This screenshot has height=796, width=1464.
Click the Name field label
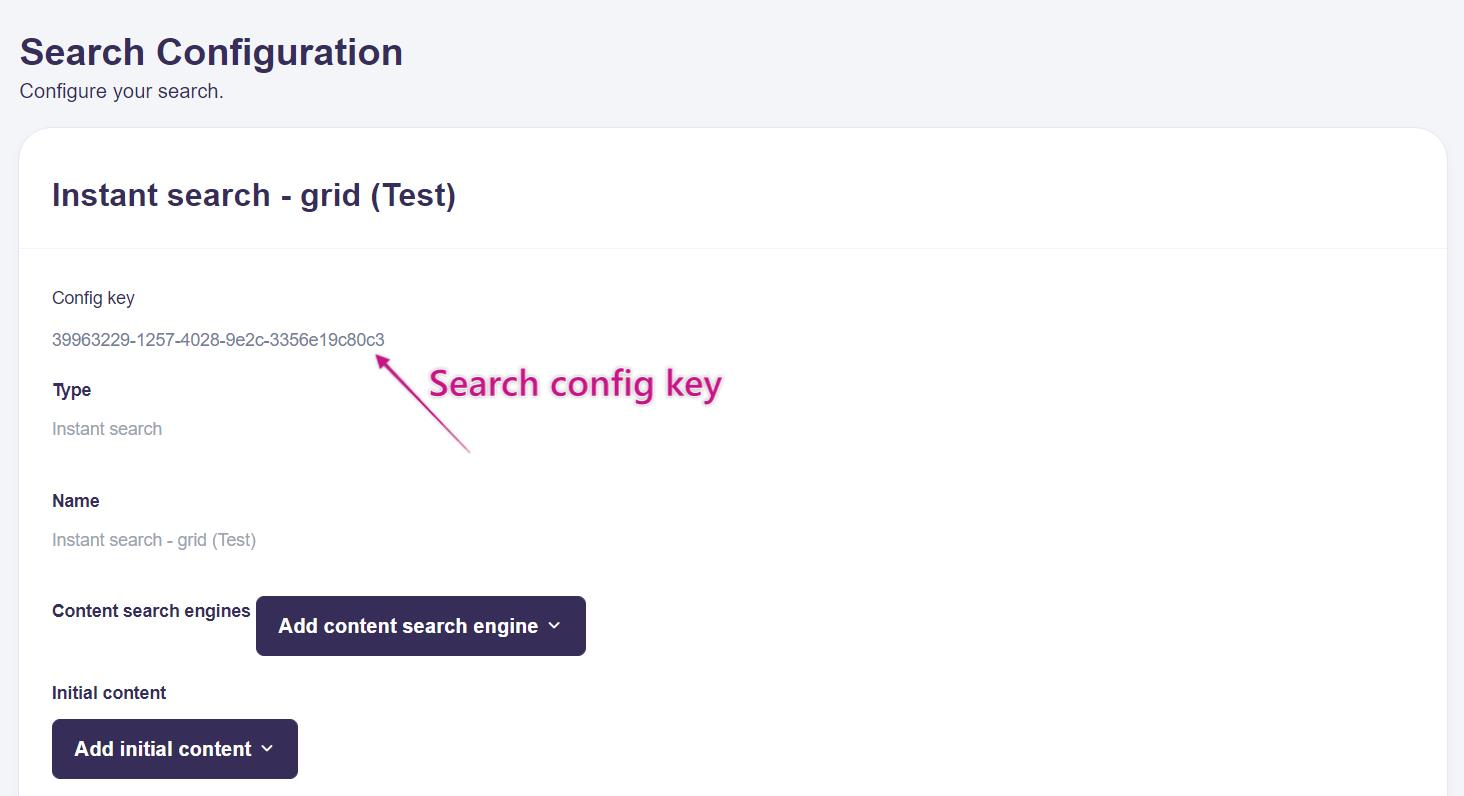[x=76, y=501]
